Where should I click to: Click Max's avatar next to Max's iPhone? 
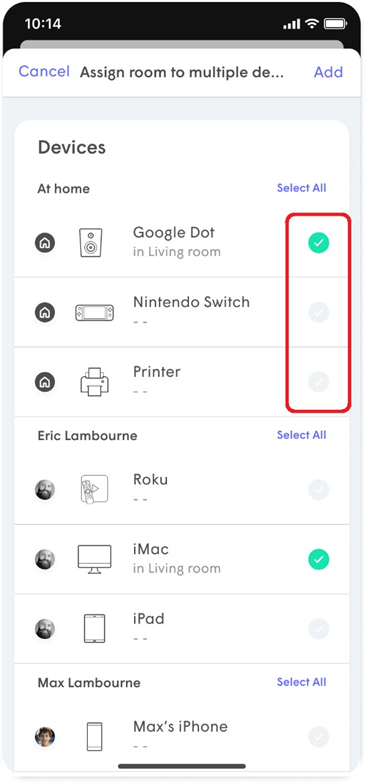pyautogui.click(x=45, y=736)
